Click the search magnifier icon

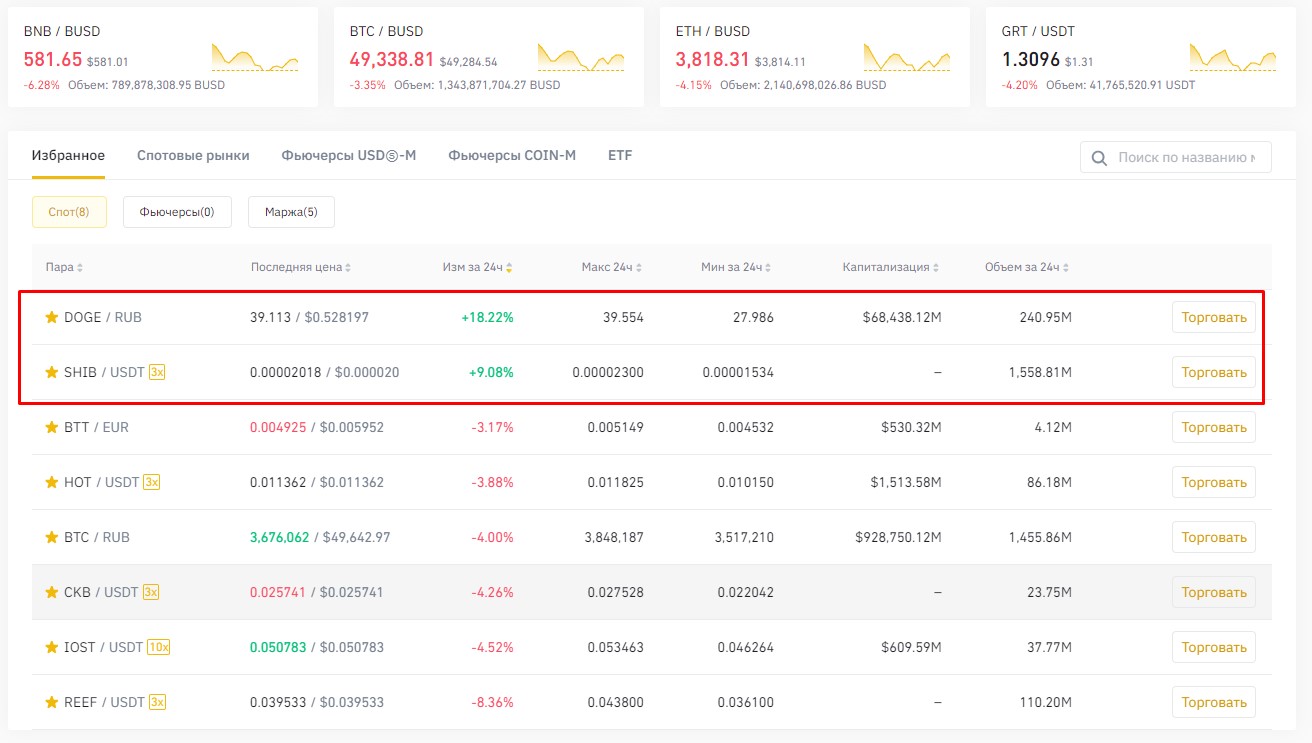pyautogui.click(x=1100, y=158)
